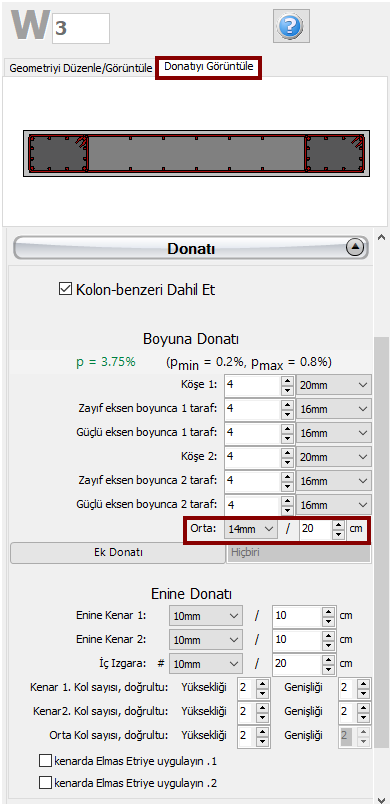Toggle Kolon-benzeri Dahil Et checkbox
390x804 pixels.
66,290
